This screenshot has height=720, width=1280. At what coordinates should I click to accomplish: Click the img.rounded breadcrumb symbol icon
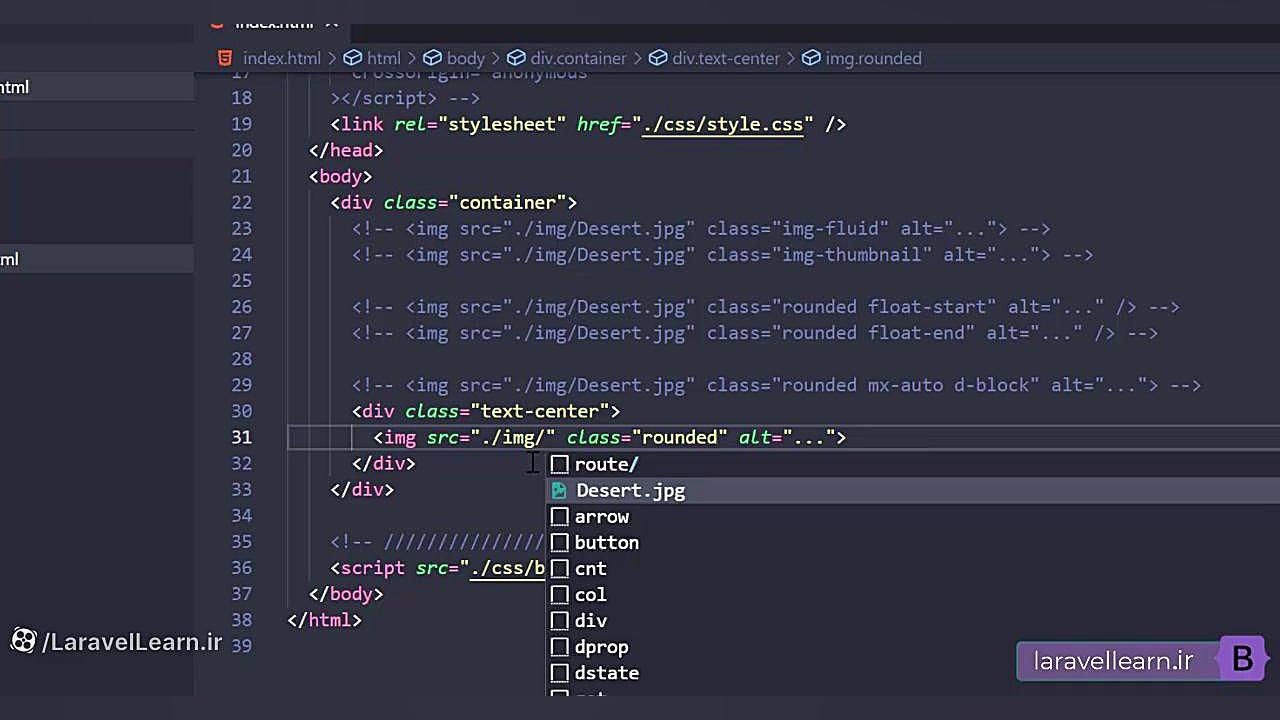(811, 58)
